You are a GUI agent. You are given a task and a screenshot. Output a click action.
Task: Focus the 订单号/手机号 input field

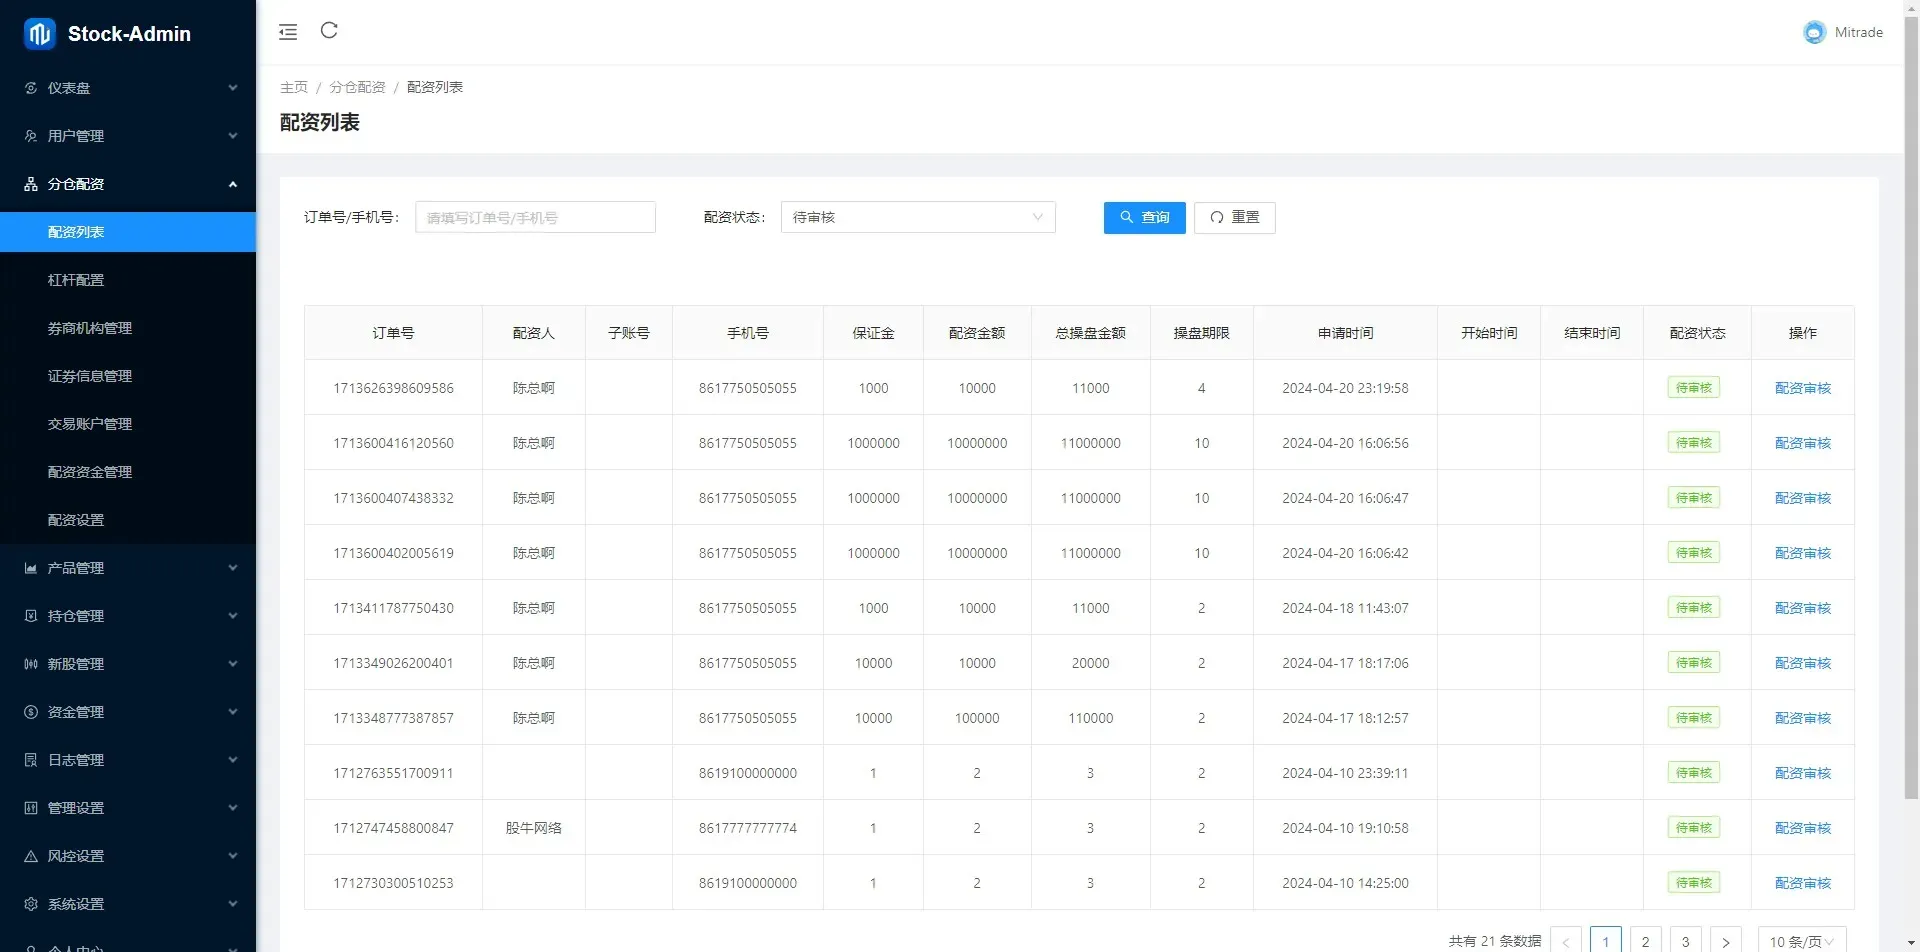click(x=535, y=217)
